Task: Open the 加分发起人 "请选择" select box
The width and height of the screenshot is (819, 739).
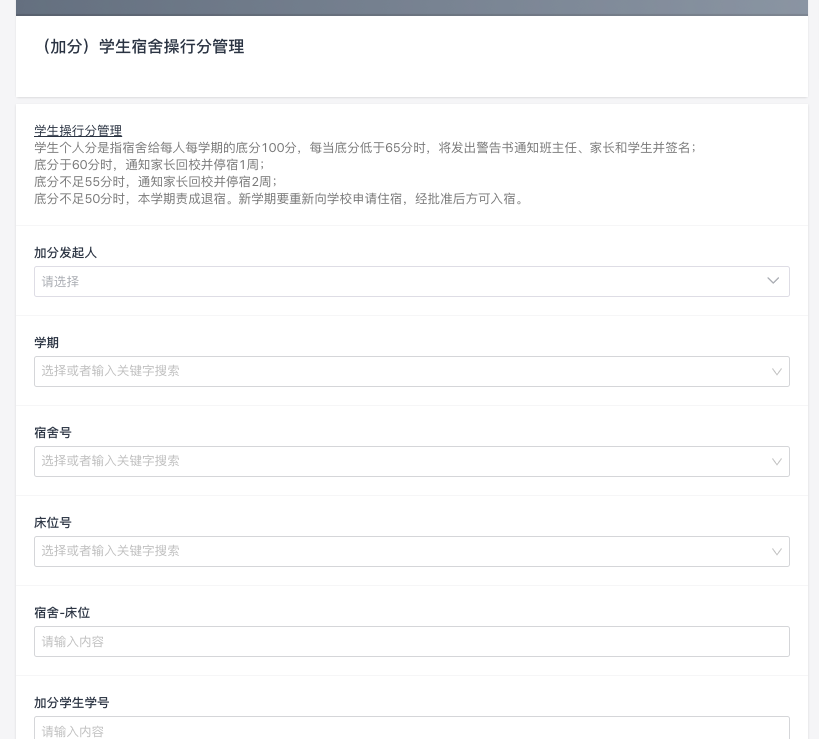Action: tap(400, 281)
